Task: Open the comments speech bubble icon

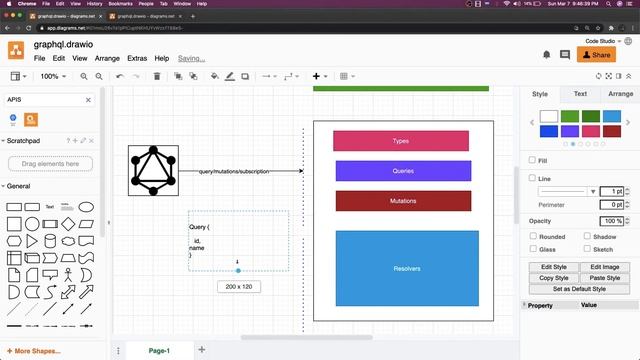Action: [x=565, y=55]
